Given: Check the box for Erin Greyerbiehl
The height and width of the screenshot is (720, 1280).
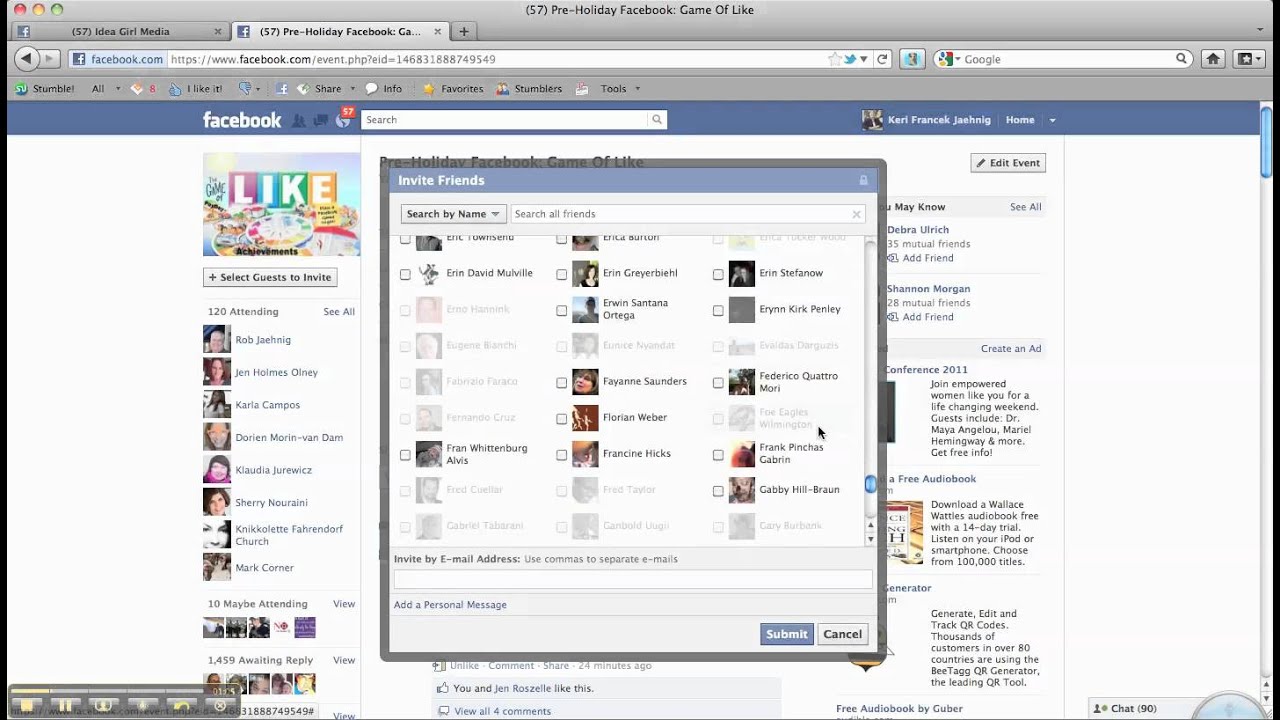Looking at the screenshot, I should click(561, 274).
